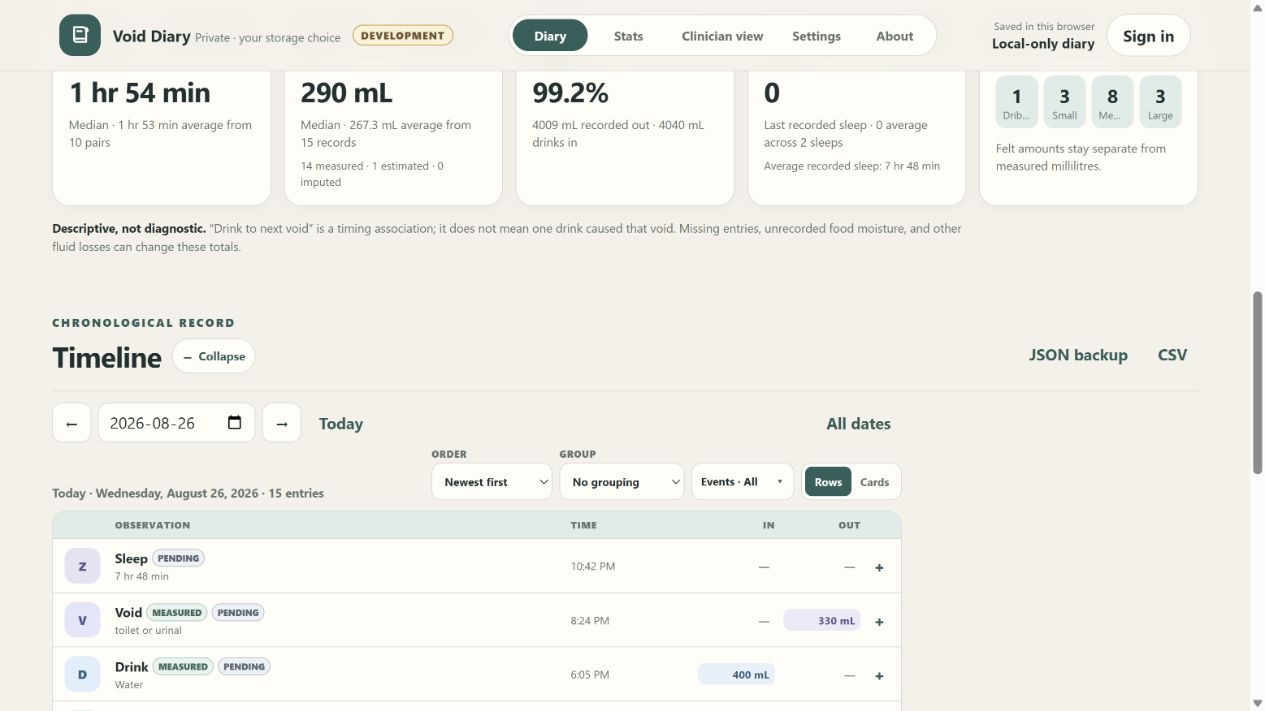
Task: Expand the 6:05 PM Drink row plus
Action: [880, 675]
